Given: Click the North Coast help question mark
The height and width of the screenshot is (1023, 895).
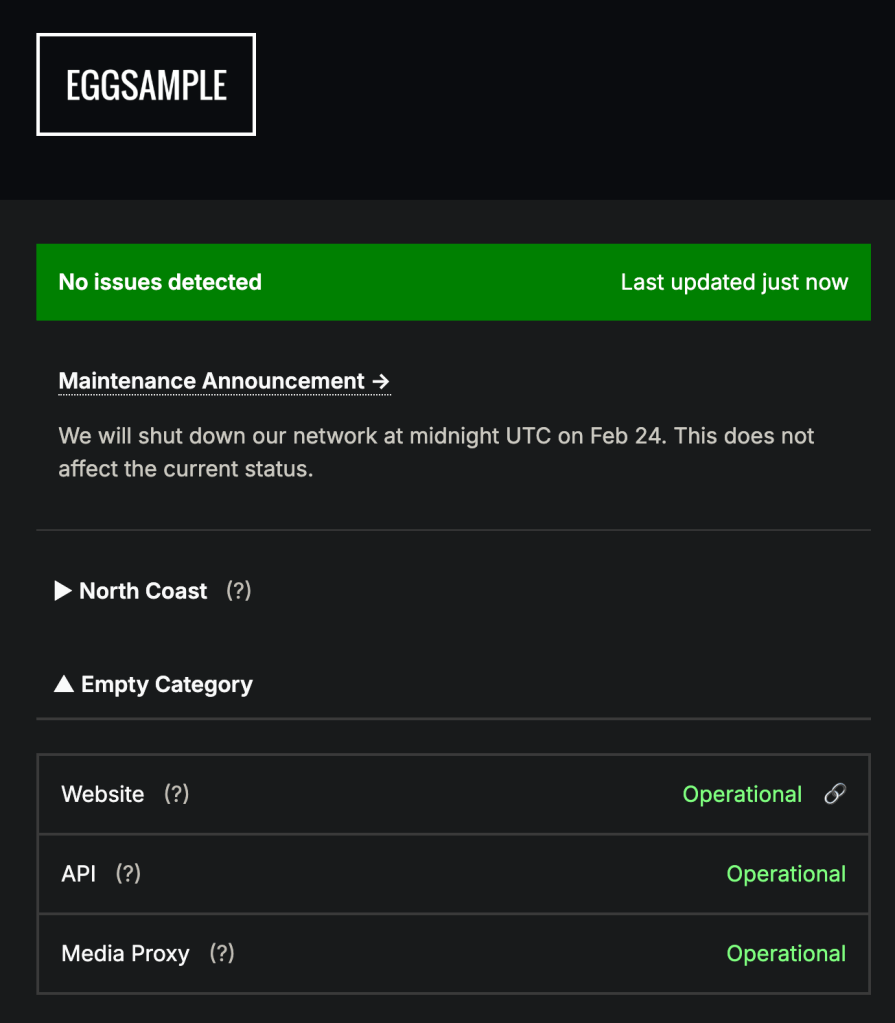Looking at the screenshot, I should [x=238, y=591].
